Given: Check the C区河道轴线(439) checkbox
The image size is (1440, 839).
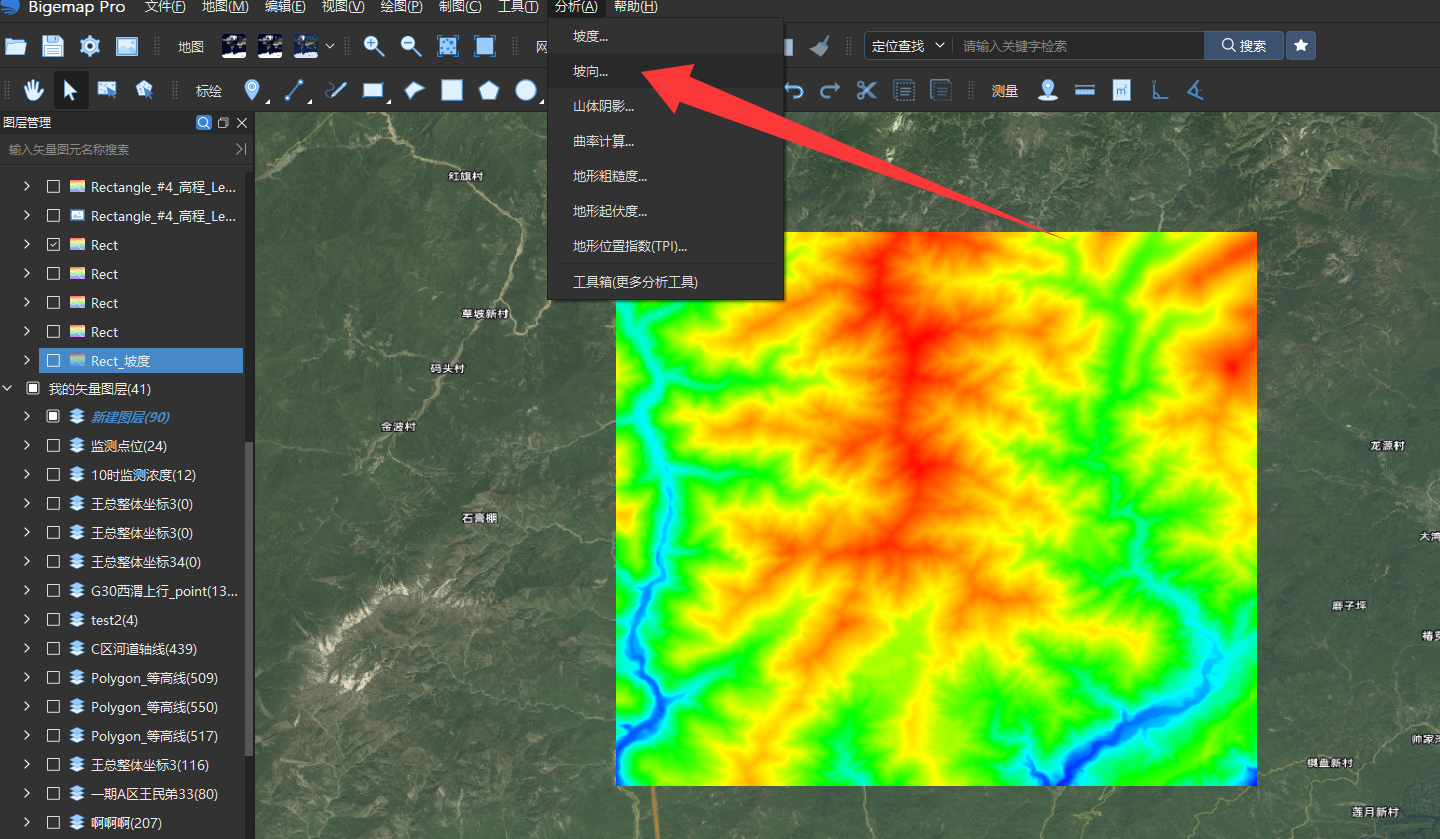Looking at the screenshot, I should [x=53, y=649].
